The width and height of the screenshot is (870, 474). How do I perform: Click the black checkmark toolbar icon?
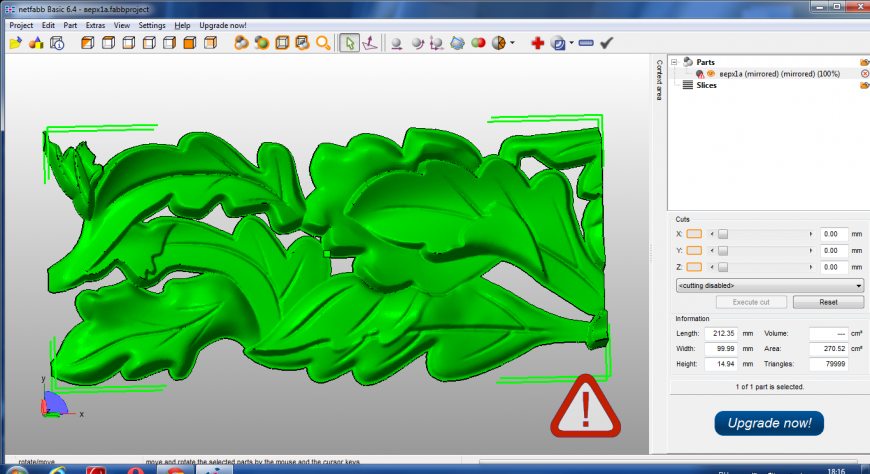[x=606, y=43]
